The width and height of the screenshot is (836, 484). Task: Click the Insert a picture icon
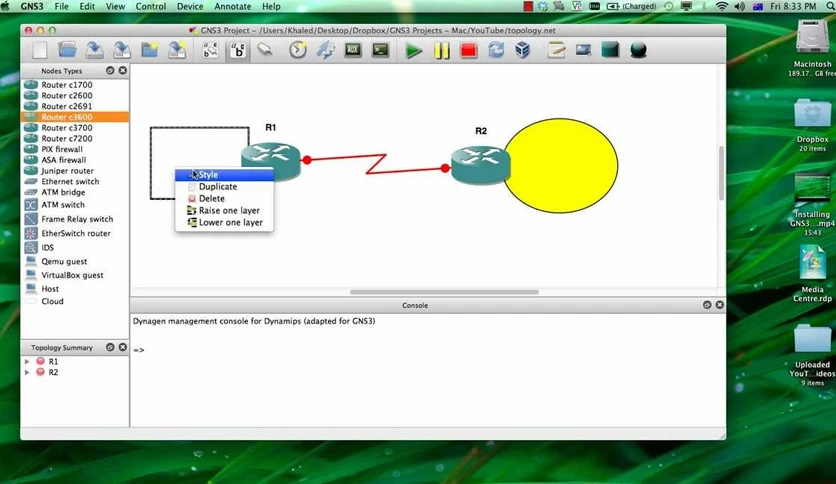(x=583, y=50)
